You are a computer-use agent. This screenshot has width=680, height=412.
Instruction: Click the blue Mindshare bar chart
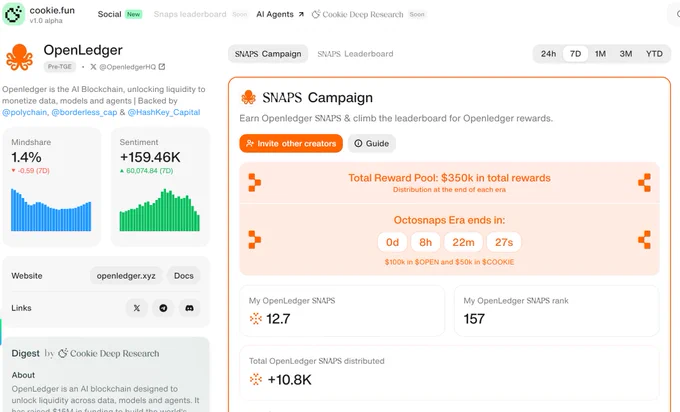click(x=51, y=209)
